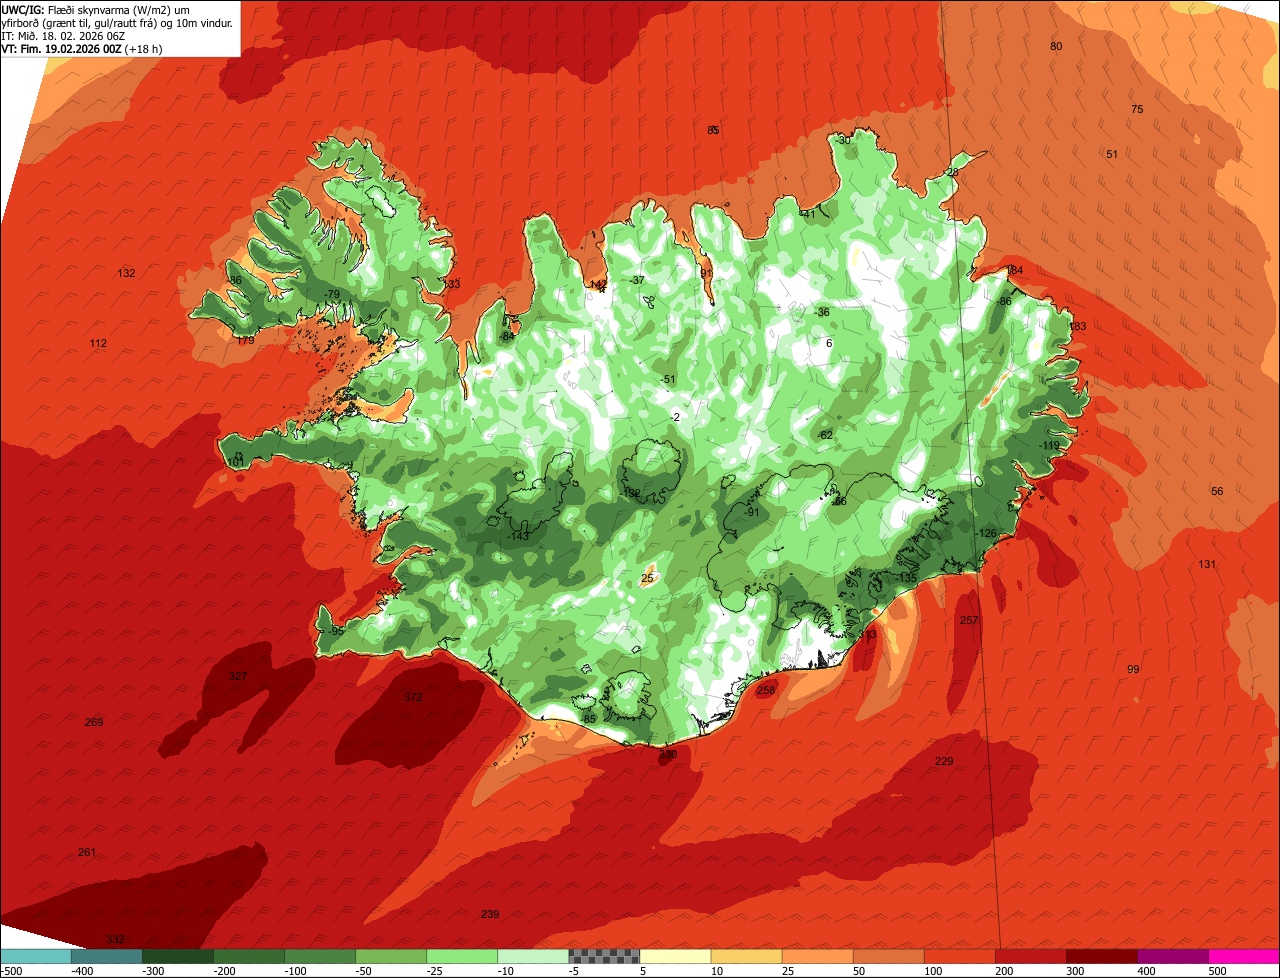The width and height of the screenshot is (1280, 978).
Task: Pick the light green swatch between -25 and -10
Action: [462, 956]
